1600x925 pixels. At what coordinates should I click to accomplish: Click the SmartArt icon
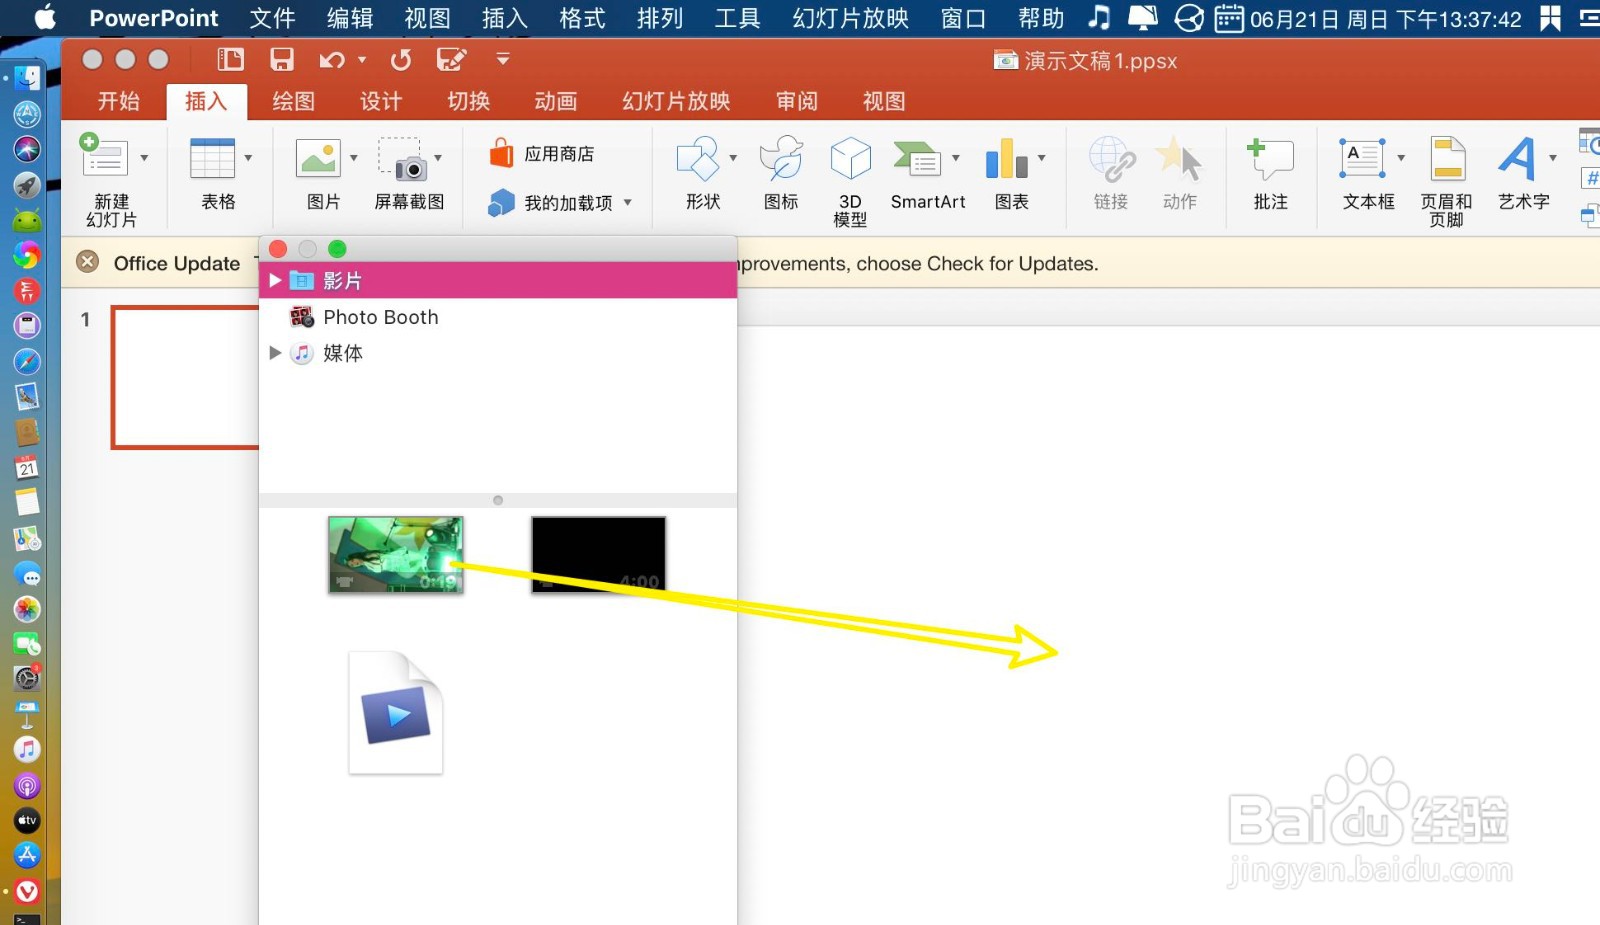(918, 159)
